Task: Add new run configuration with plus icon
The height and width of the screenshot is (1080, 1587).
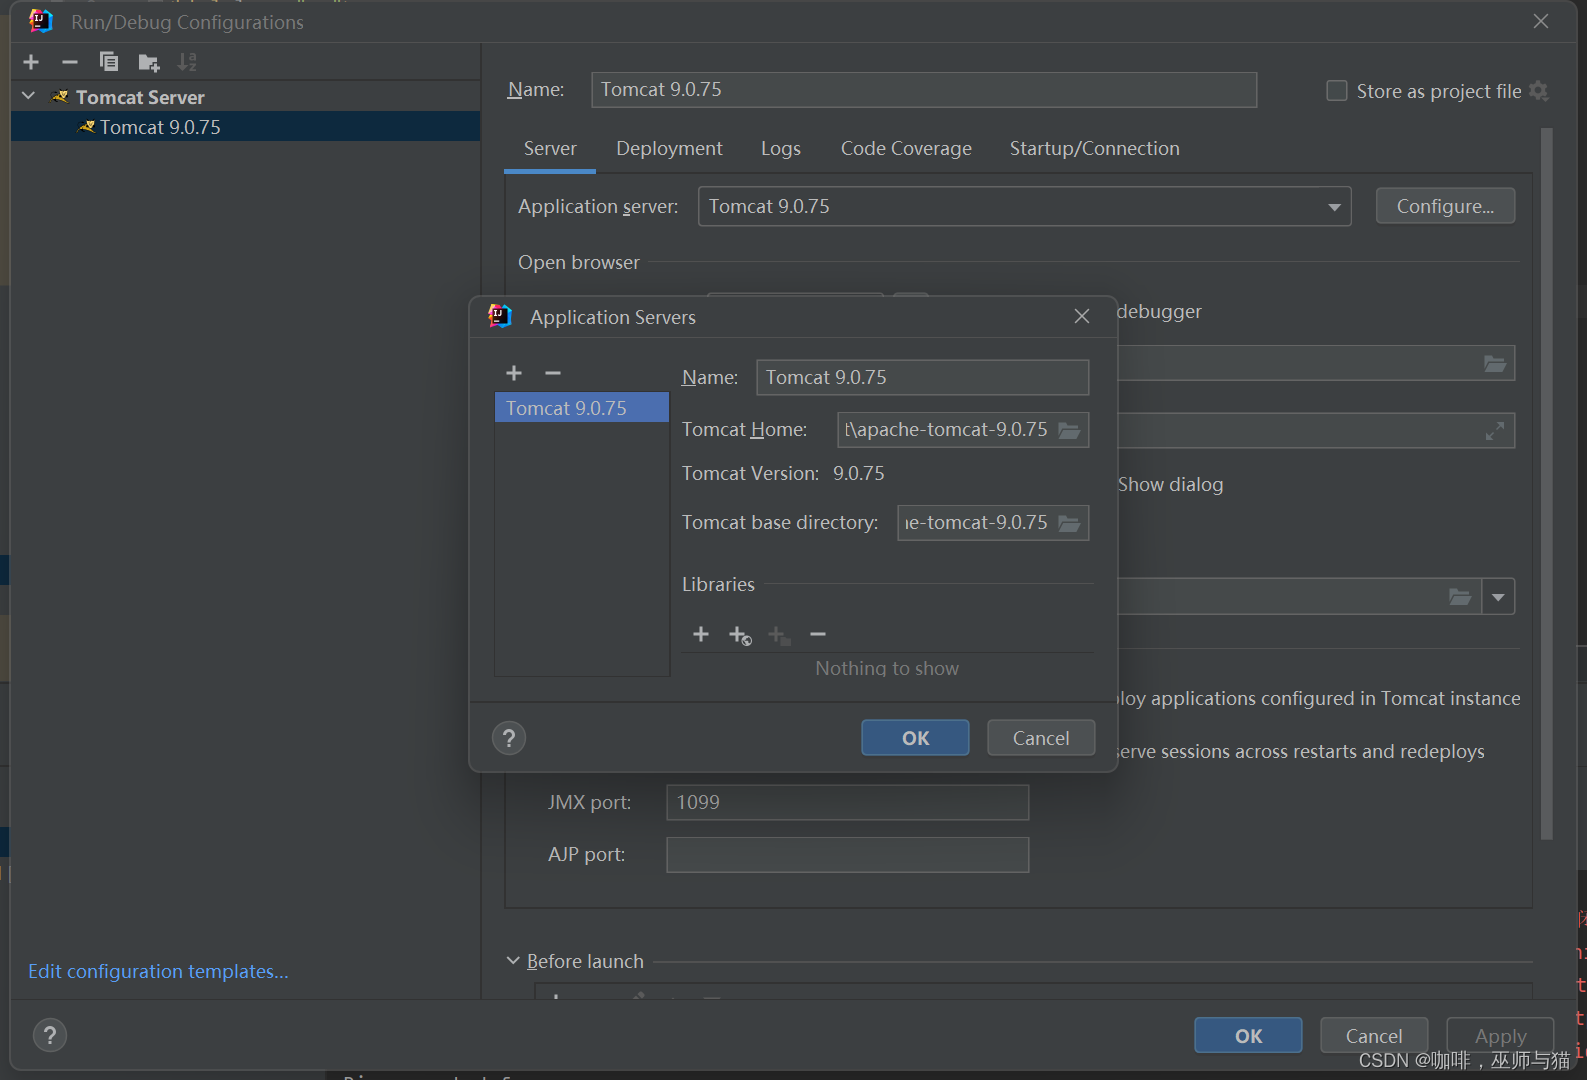Action: click(x=31, y=62)
